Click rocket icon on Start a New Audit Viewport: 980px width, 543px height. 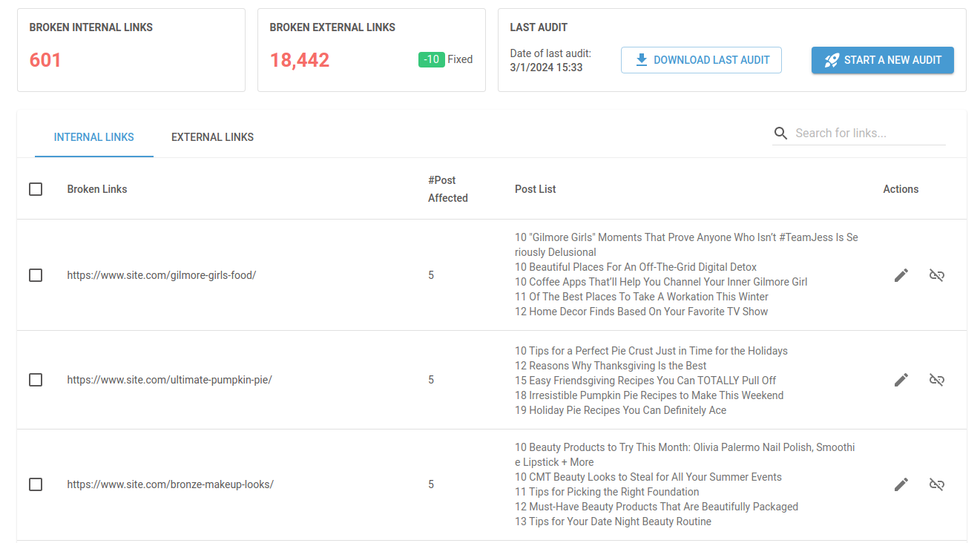tap(831, 60)
